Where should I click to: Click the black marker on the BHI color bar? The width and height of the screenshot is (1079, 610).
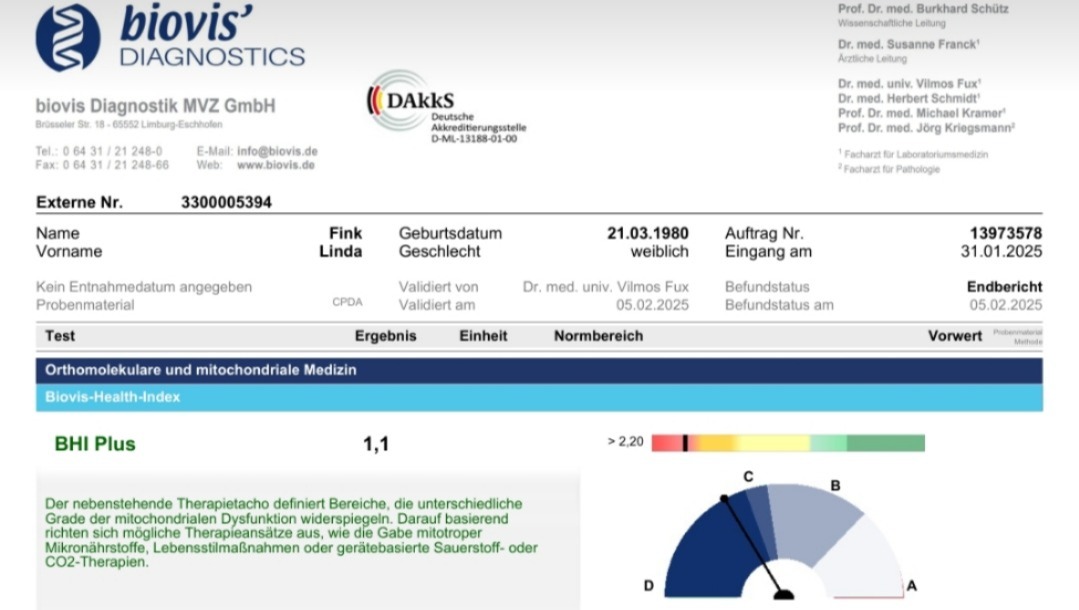coord(685,443)
